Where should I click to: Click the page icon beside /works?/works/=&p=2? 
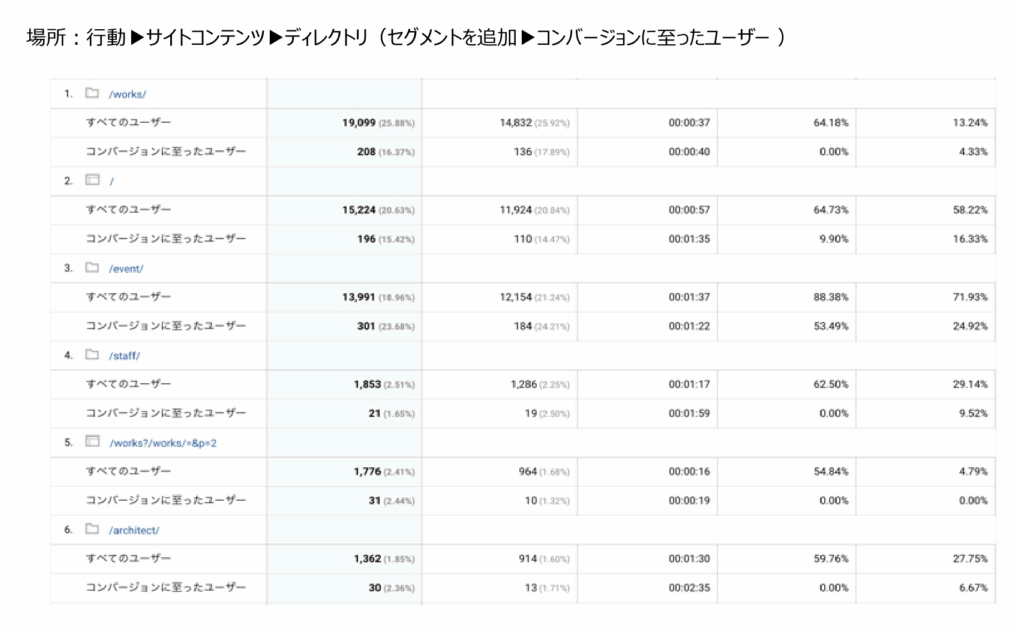pos(92,441)
